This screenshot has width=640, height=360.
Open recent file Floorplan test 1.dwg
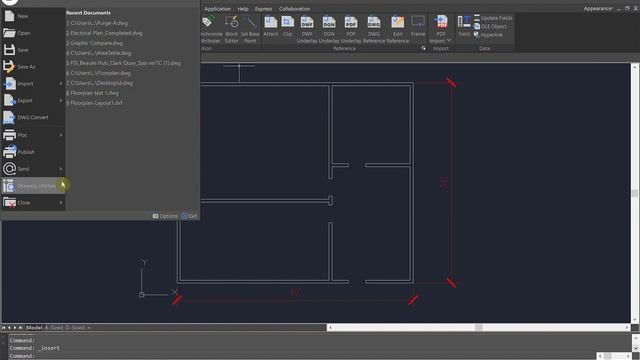tap(92, 93)
